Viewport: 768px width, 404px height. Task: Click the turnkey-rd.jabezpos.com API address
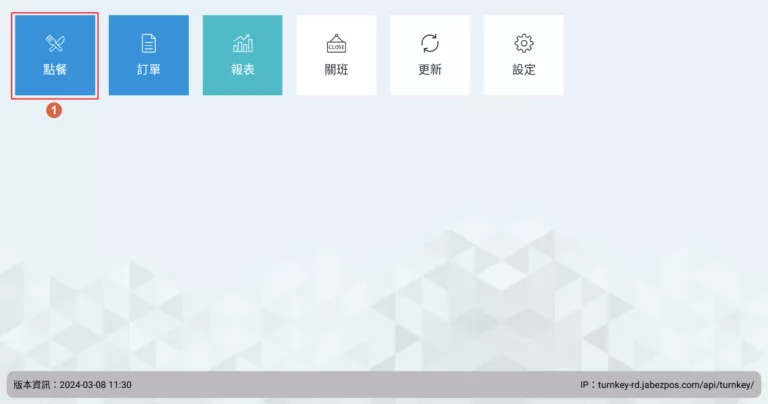coord(675,385)
